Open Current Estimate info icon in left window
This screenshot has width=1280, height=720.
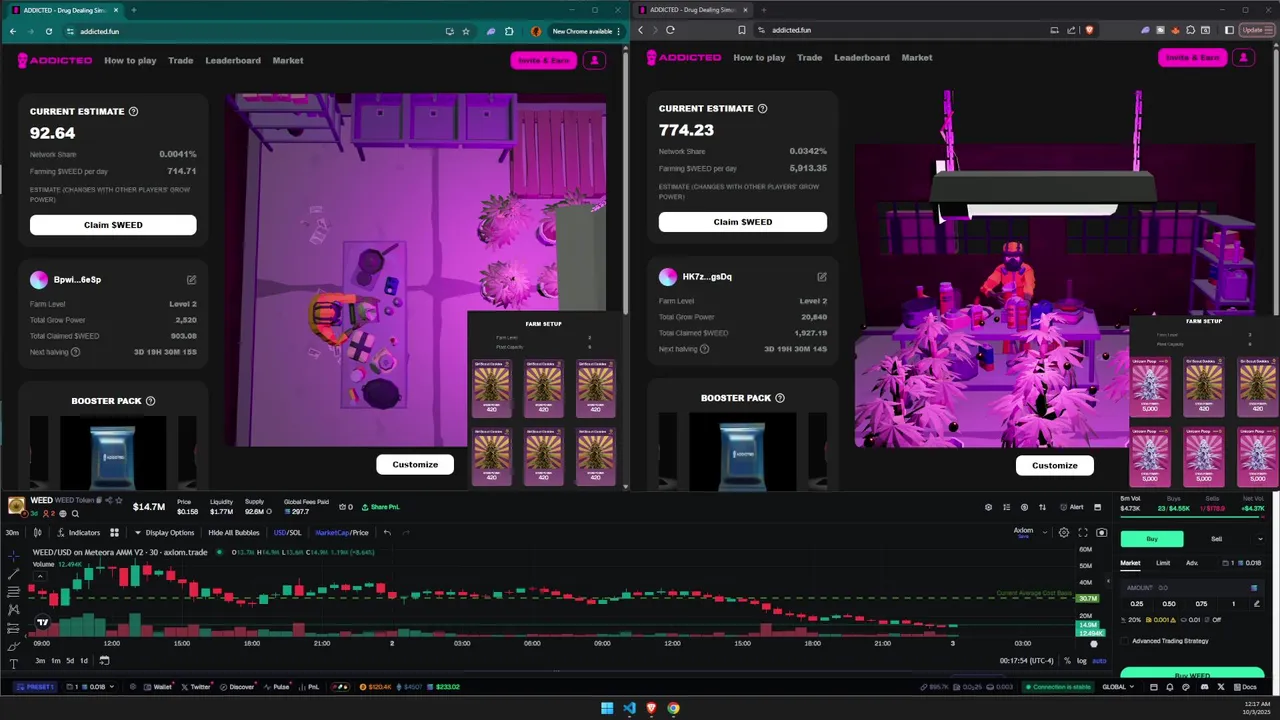[x=134, y=112]
